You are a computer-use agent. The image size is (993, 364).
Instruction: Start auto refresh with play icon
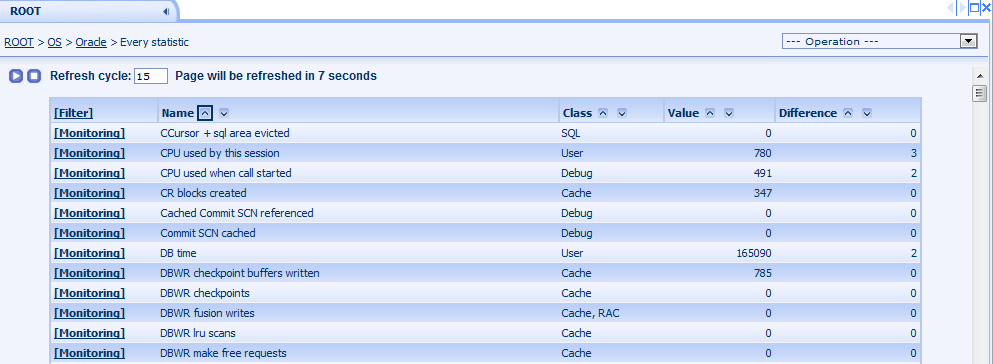tap(16, 76)
